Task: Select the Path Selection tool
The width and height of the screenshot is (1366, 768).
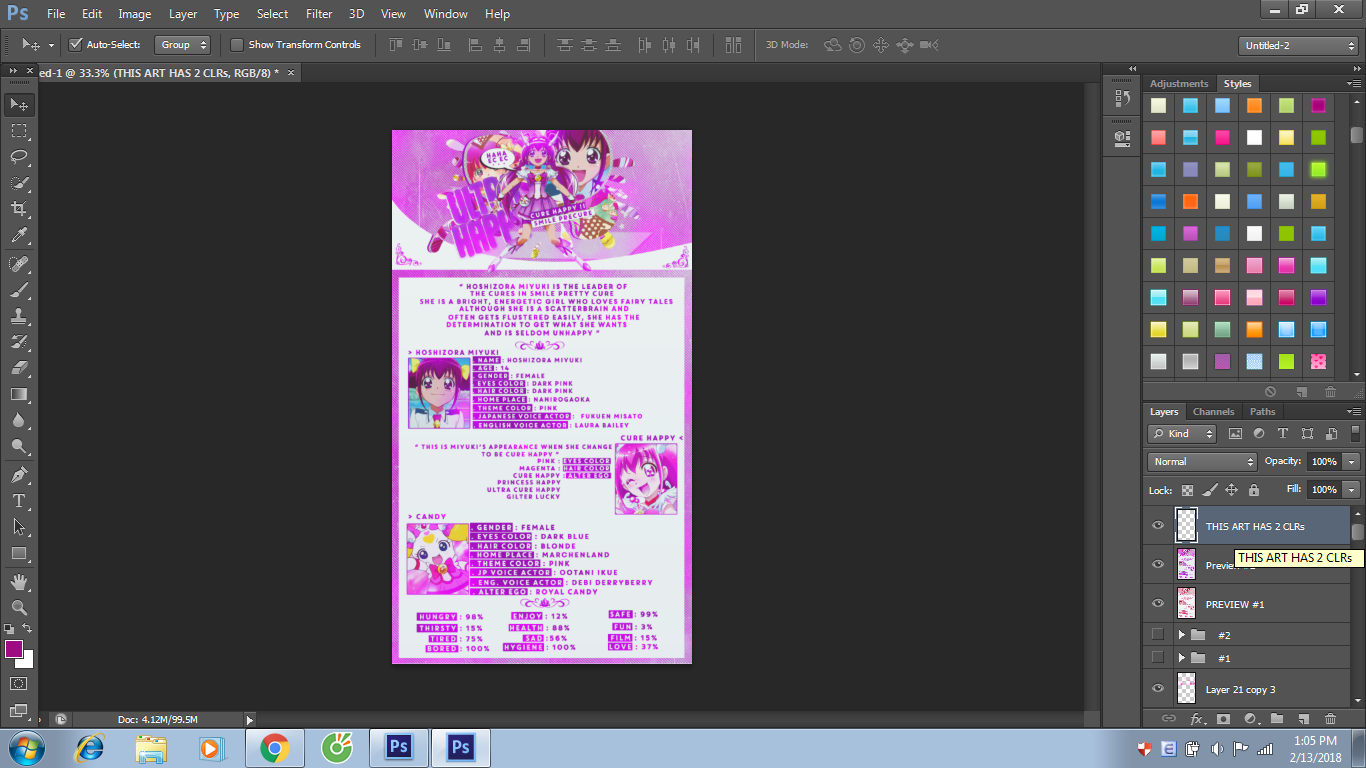Action: (x=19, y=526)
